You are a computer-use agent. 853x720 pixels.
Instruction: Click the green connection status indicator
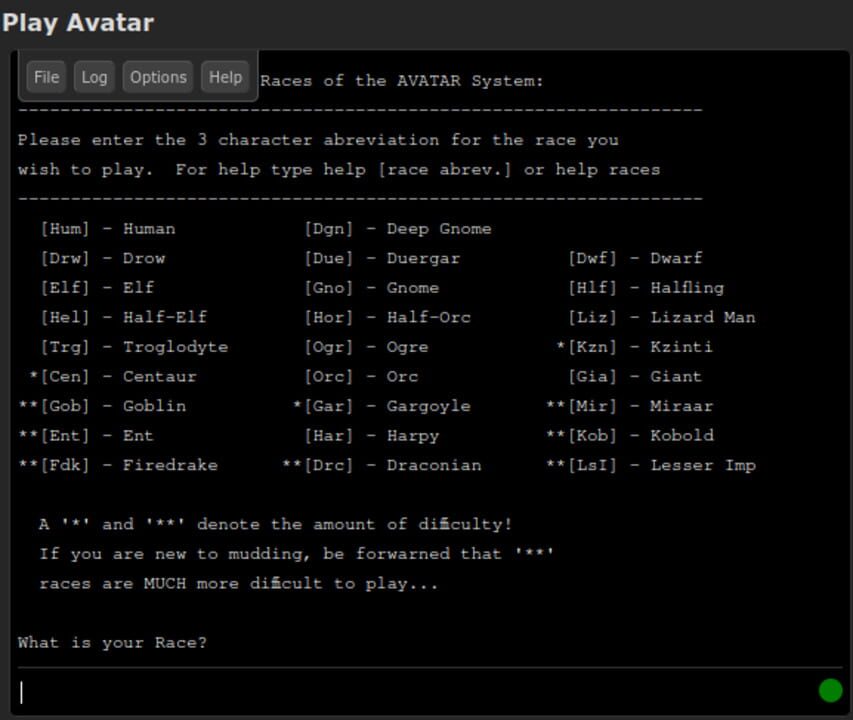(830, 691)
